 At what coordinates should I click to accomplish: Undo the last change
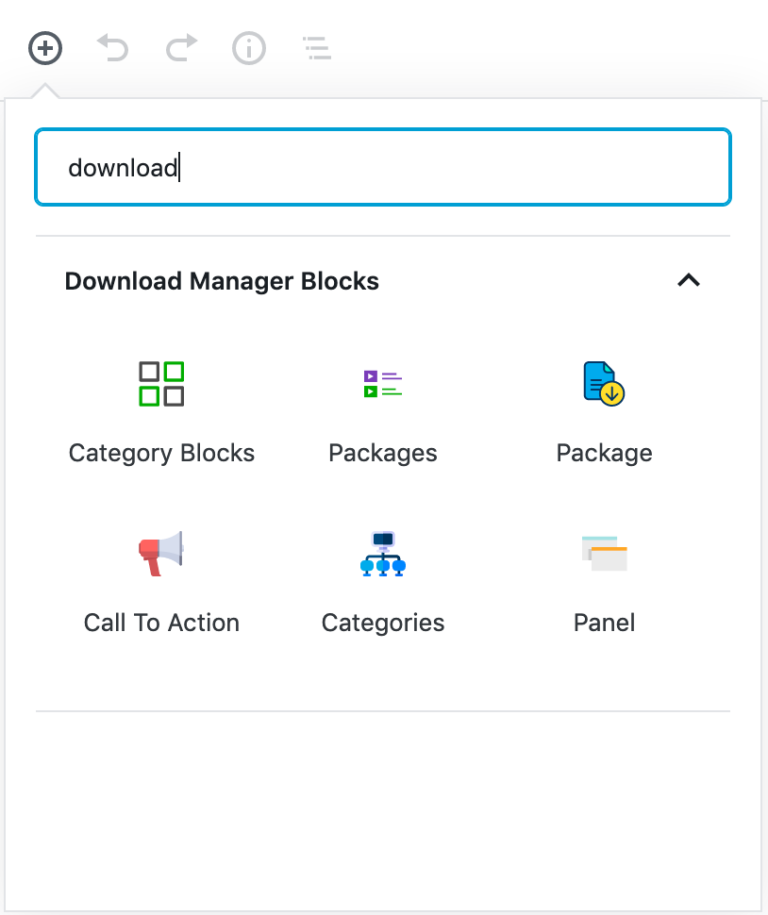click(x=113, y=48)
